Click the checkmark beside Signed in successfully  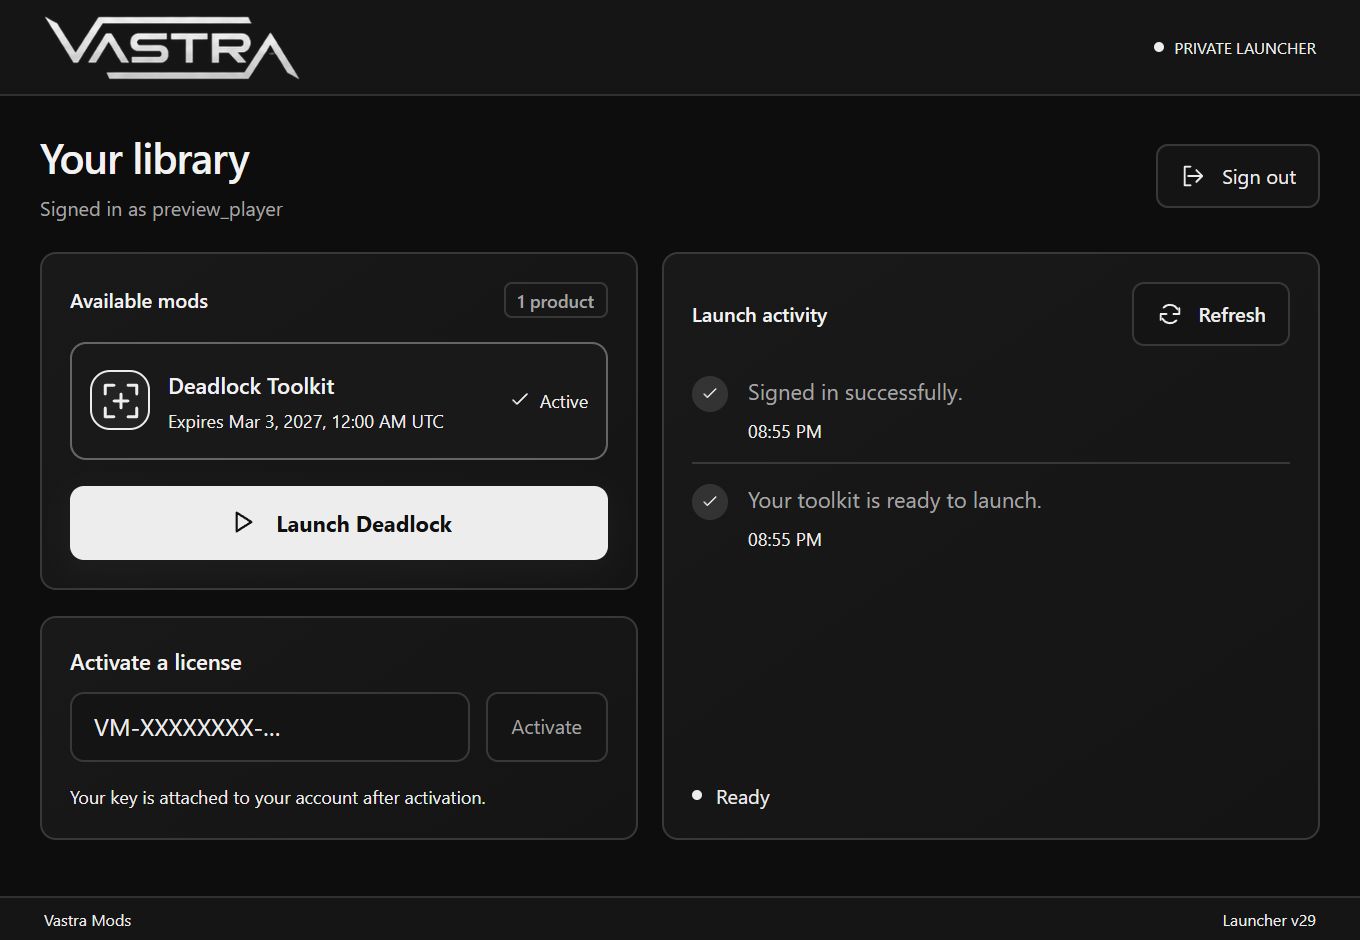710,393
